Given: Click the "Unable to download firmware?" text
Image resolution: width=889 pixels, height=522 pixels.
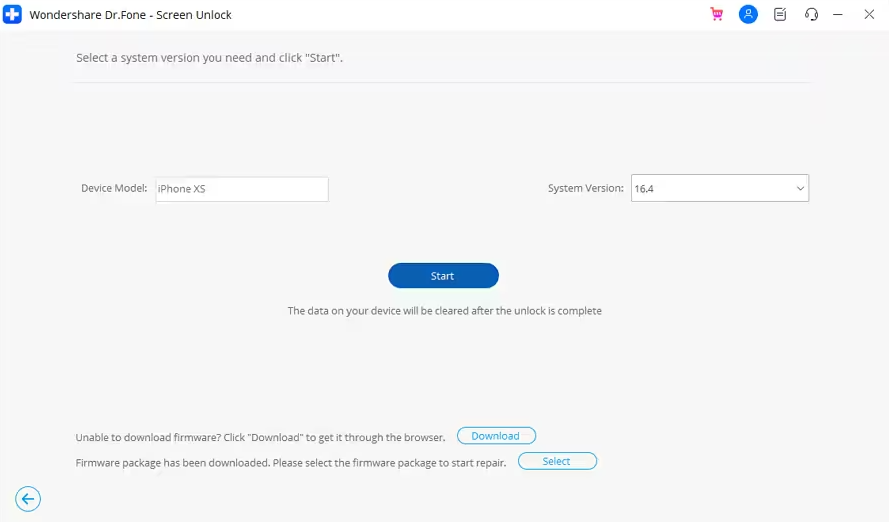Looking at the screenshot, I should tap(148, 438).
